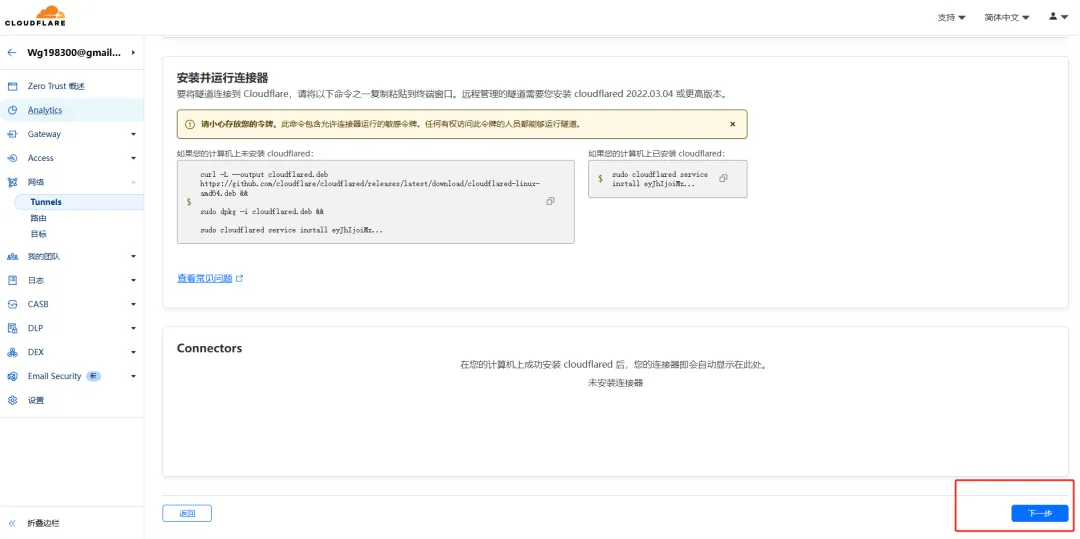Click the Gateway sidebar icon
Image resolution: width=1080 pixels, height=539 pixels.
pyautogui.click(x=12, y=134)
